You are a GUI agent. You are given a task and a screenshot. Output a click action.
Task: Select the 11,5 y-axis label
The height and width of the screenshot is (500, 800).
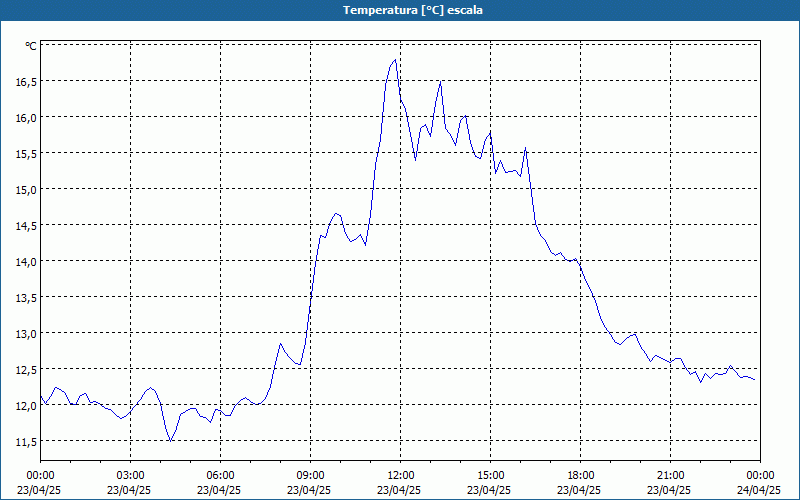pos(26,441)
